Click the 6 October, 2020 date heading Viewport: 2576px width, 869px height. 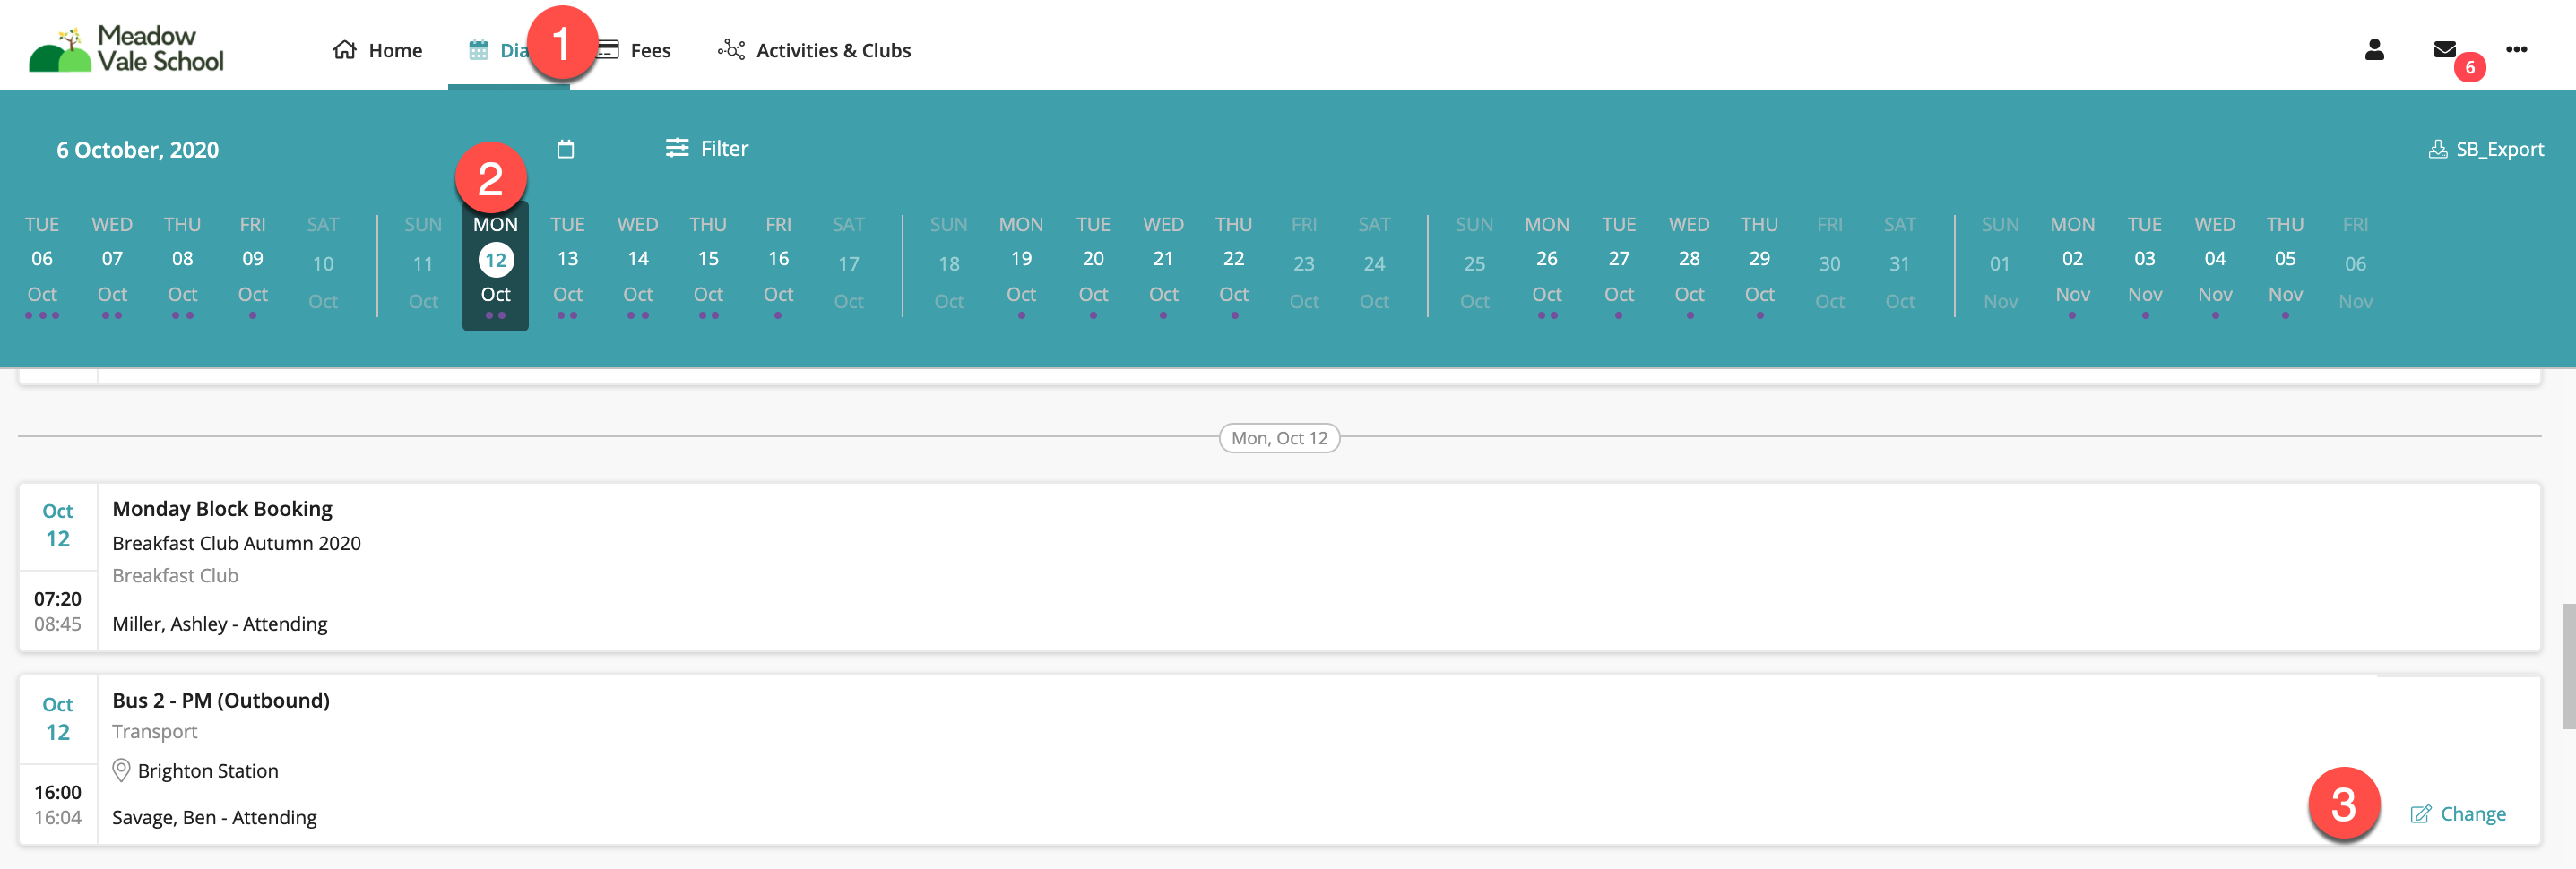pos(137,150)
